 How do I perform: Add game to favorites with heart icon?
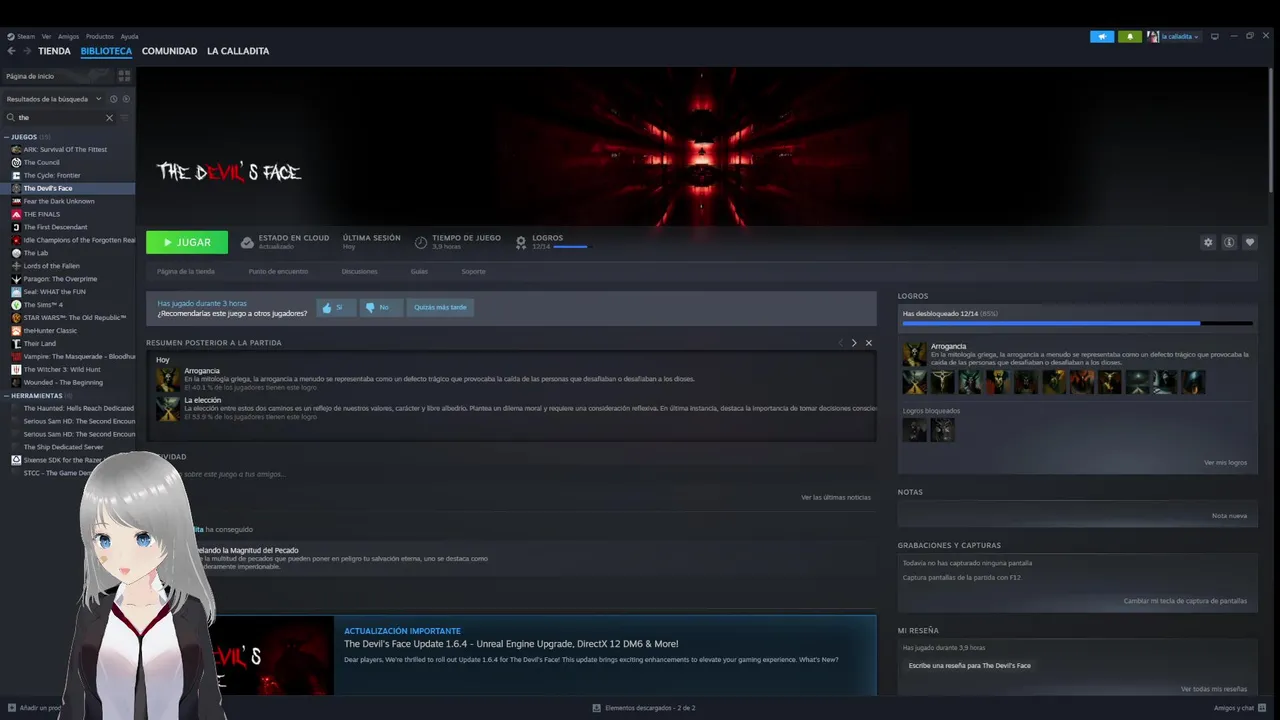[1250, 242]
